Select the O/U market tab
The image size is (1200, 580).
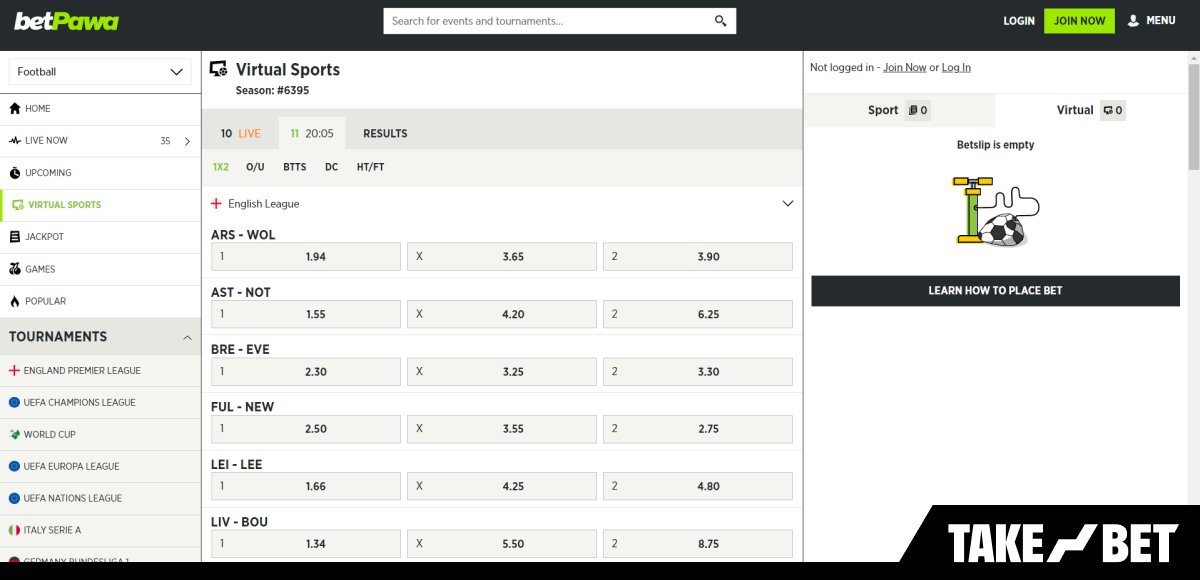point(255,167)
